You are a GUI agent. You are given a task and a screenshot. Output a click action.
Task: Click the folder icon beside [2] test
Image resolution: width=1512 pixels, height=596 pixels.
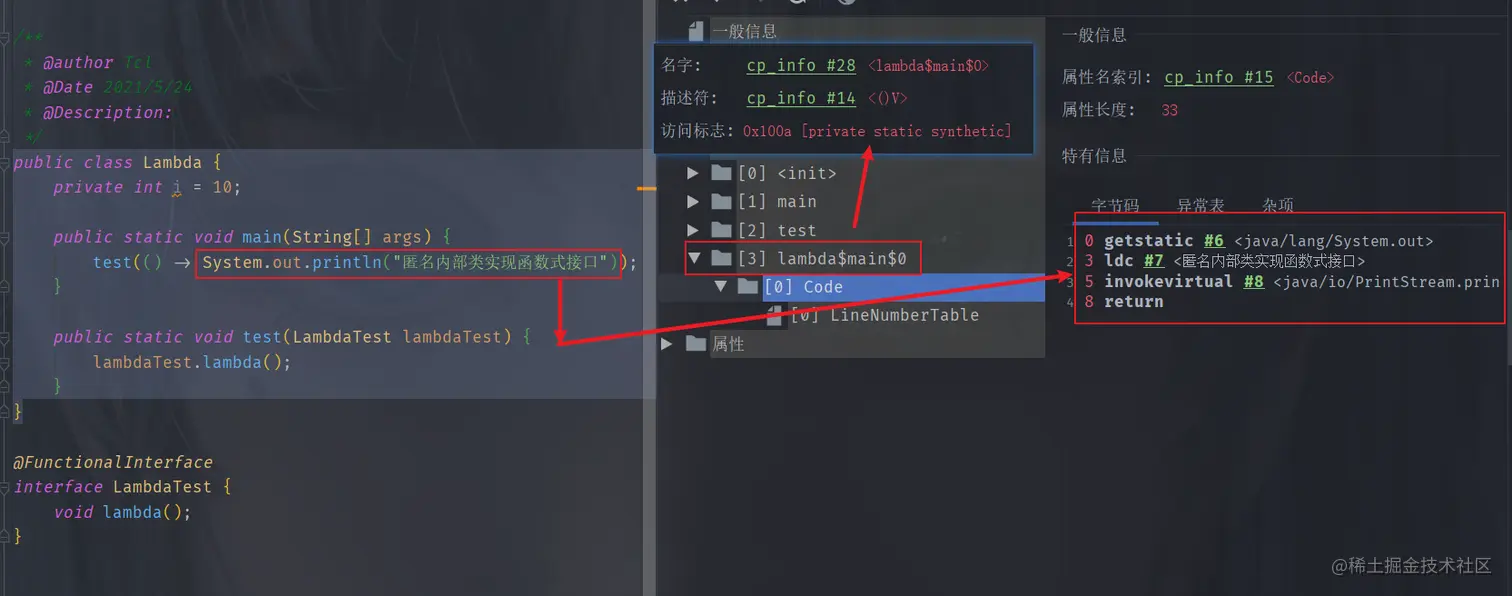[721, 230]
